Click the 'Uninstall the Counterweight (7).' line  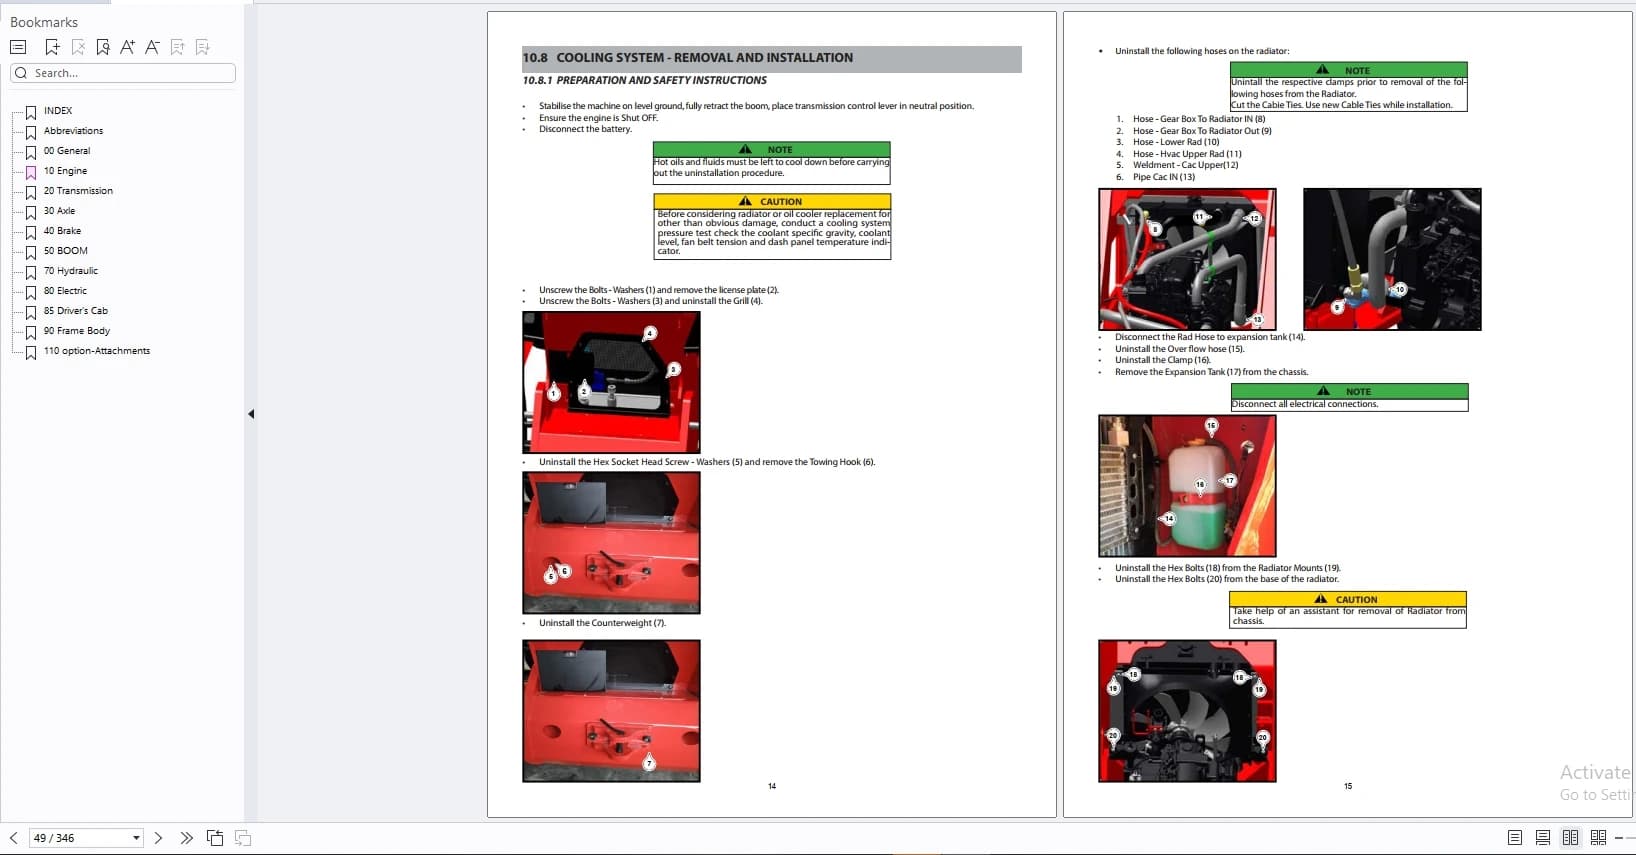pyautogui.click(x=602, y=623)
